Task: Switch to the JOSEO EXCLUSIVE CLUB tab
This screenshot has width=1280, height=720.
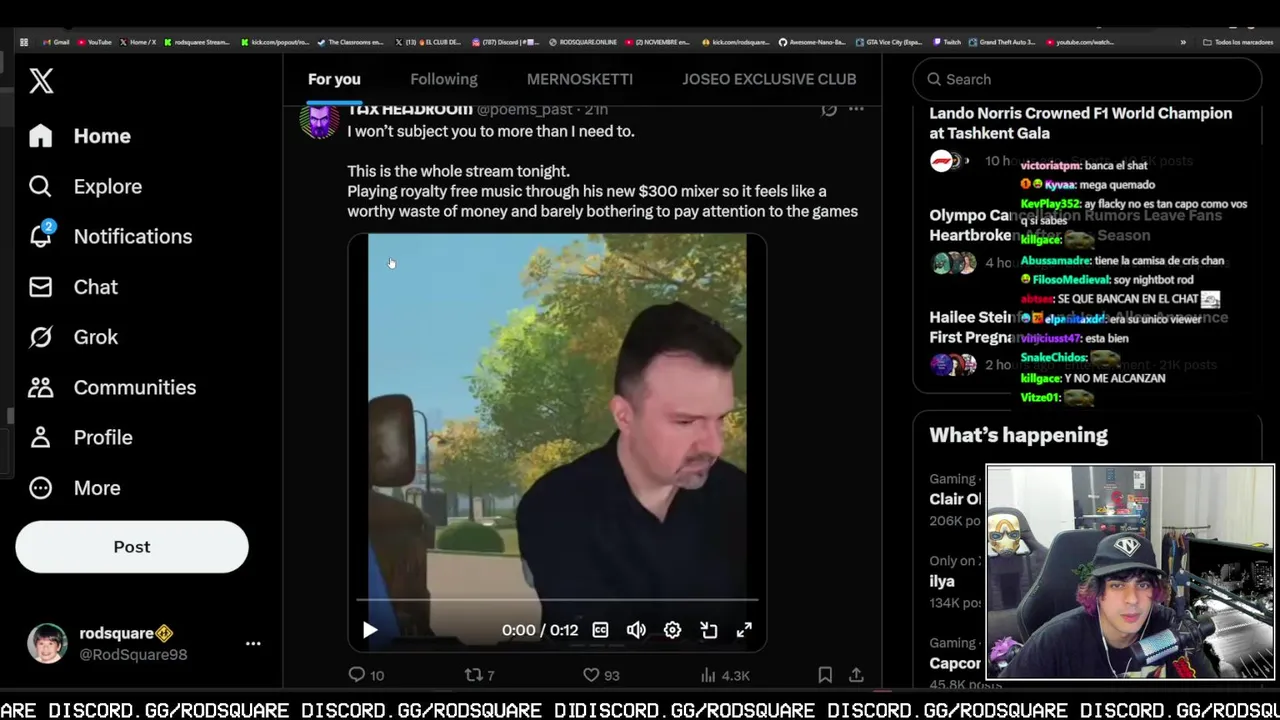Action: [x=769, y=79]
